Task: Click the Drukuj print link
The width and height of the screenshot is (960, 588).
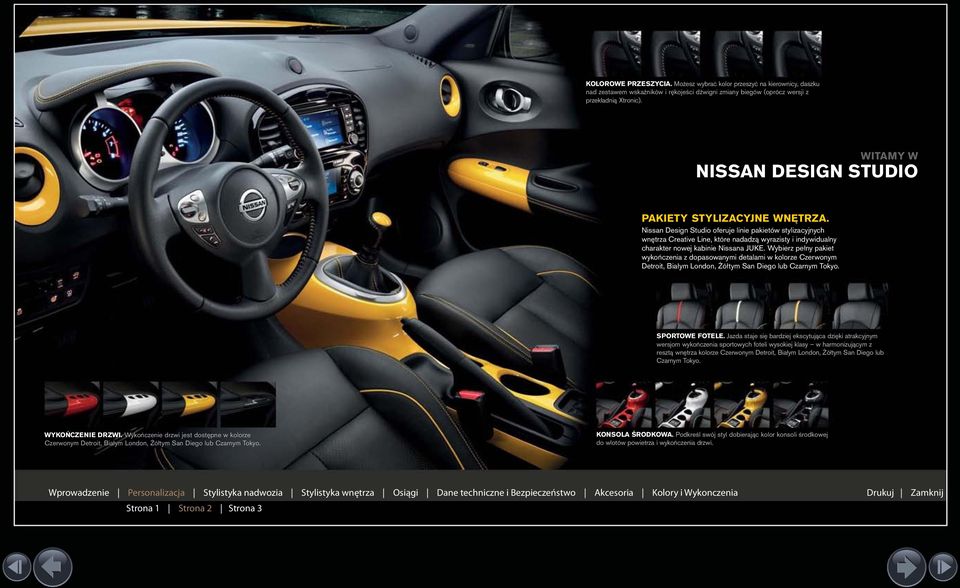Action: [x=880, y=492]
